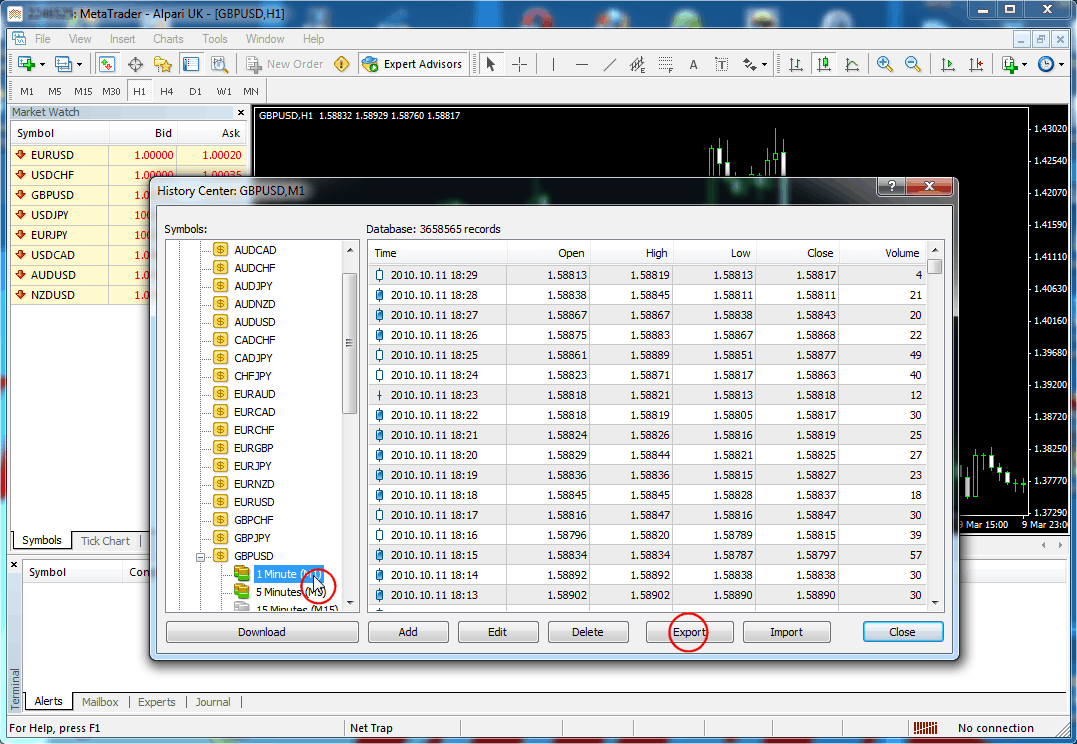
Task: Click the Delete button
Action: [588, 632]
